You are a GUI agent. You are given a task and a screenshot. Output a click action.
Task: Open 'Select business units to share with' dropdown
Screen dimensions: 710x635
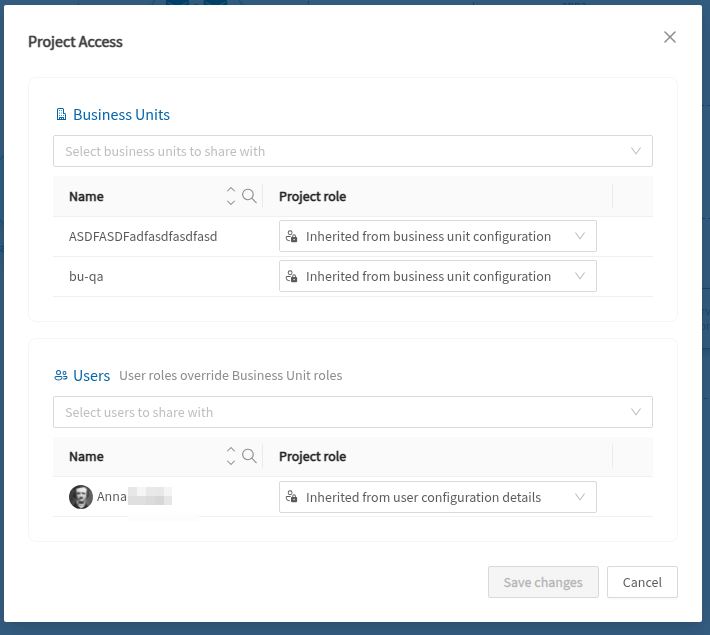(353, 151)
